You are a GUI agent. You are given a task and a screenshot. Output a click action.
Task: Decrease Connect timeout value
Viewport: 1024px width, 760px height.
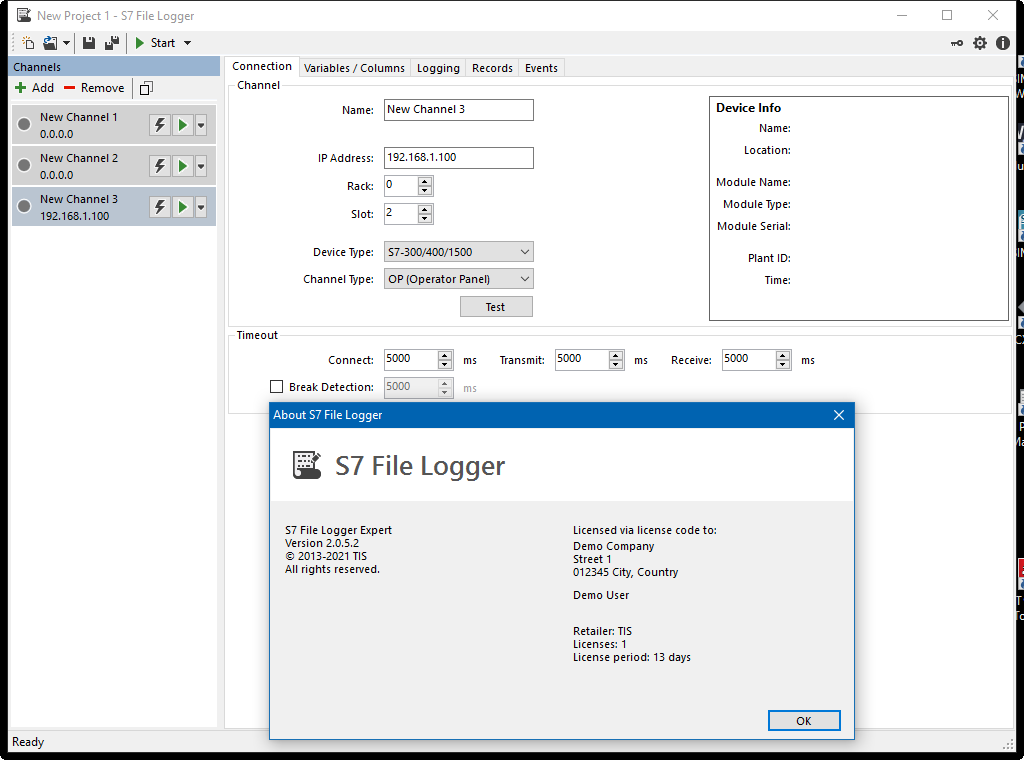445,364
